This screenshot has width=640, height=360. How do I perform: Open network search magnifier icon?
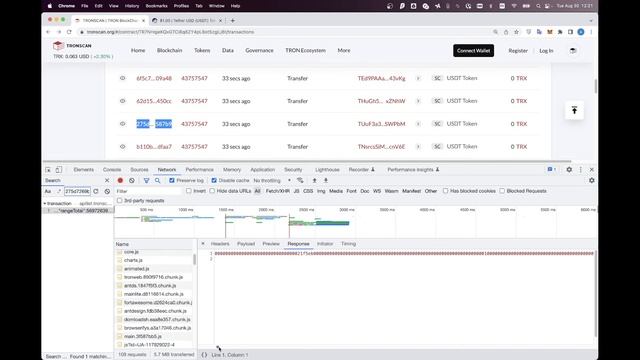[158, 180]
